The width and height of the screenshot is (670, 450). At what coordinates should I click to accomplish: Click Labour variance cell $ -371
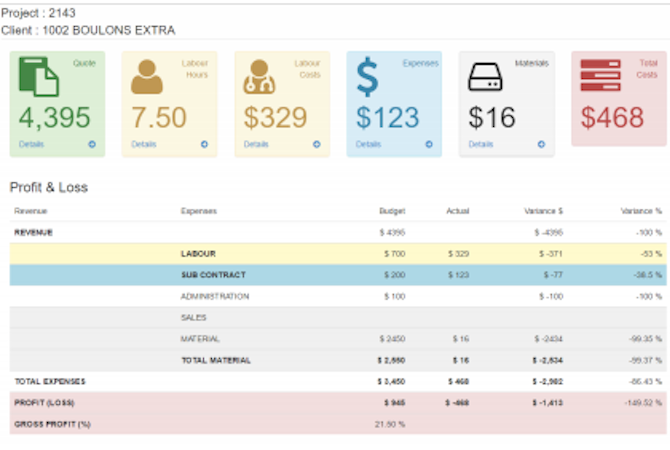pyautogui.click(x=551, y=254)
